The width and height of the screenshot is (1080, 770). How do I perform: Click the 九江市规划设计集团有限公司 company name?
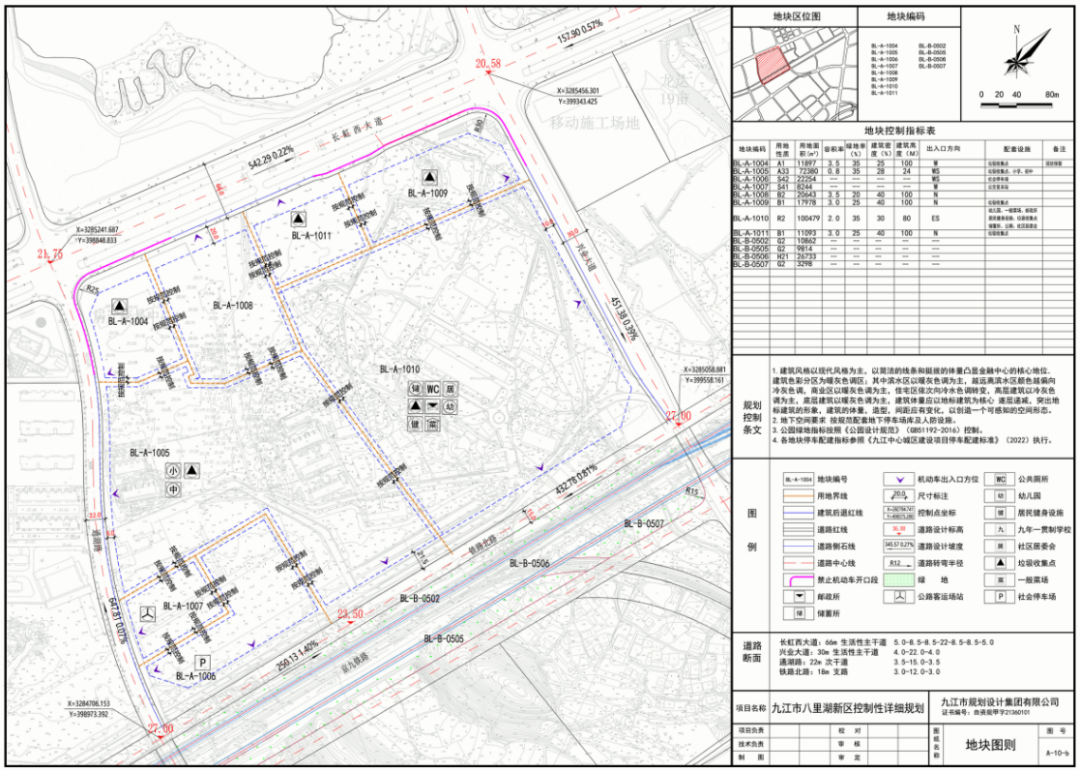click(x=1000, y=702)
